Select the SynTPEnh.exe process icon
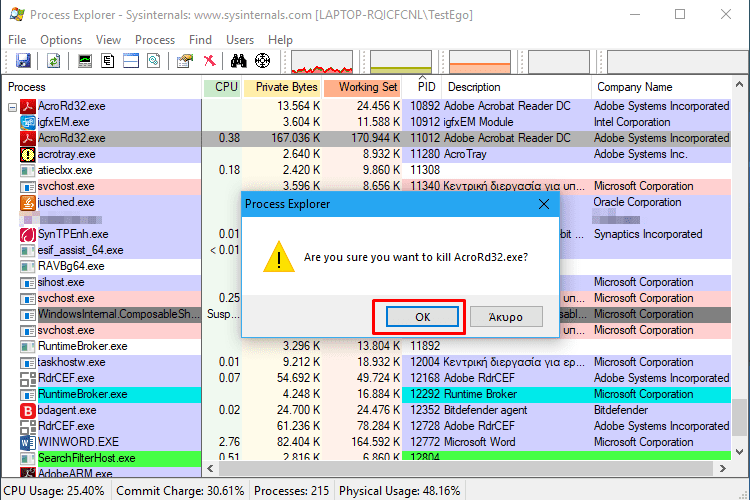Viewport: 750px width, 500px height. 28,234
